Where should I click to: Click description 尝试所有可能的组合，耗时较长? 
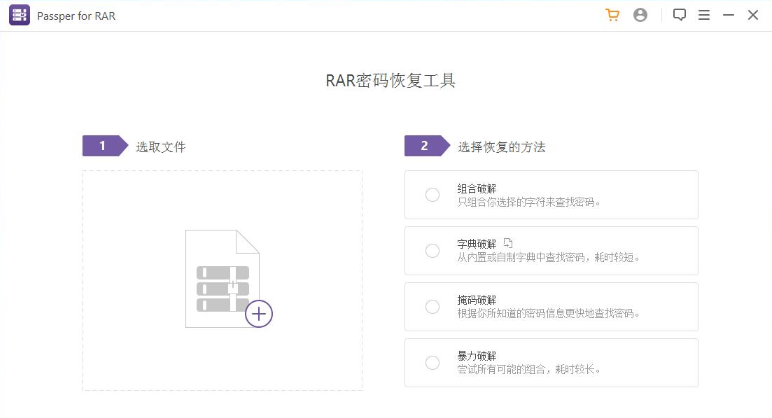click(529, 369)
